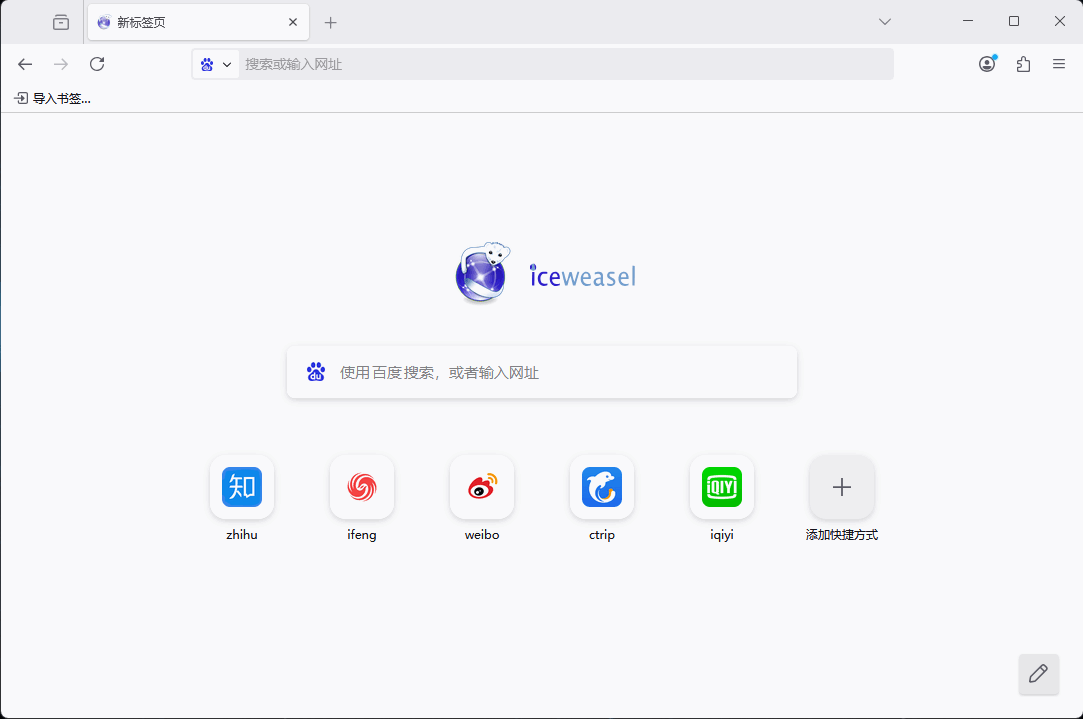The image size is (1083, 719).
Task: Open the account profile icon
Action: (987, 64)
